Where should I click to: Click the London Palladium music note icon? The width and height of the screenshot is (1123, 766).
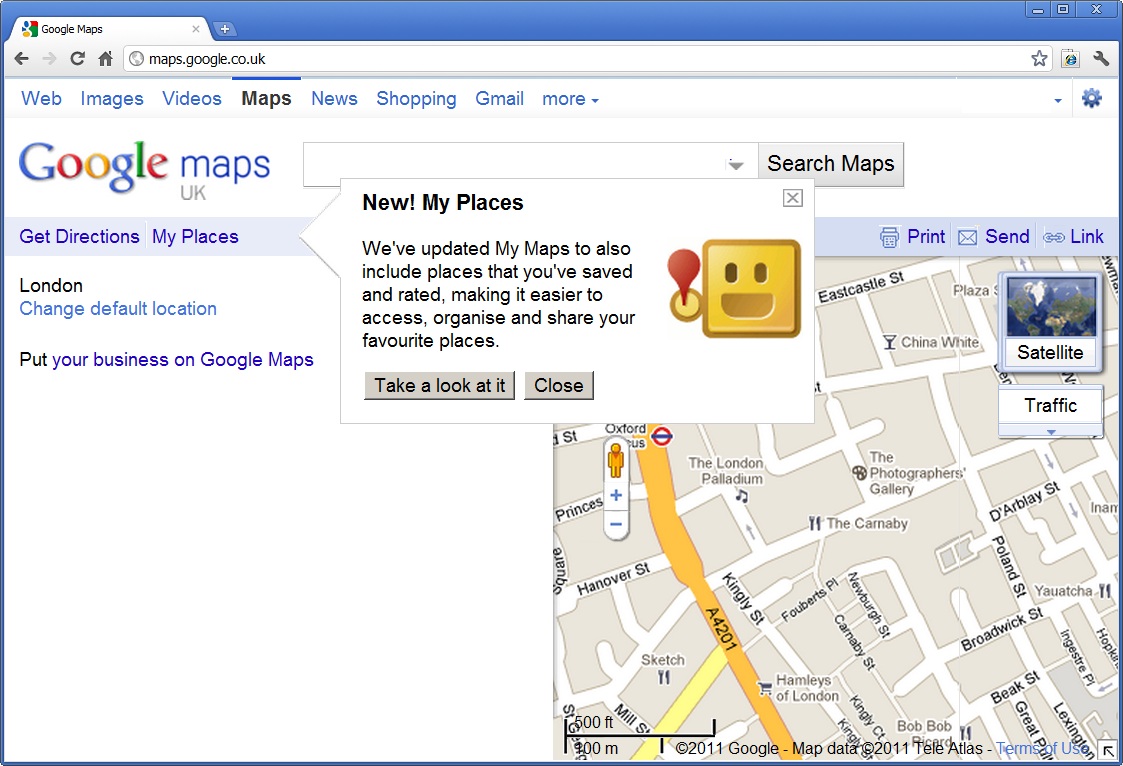click(741, 495)
